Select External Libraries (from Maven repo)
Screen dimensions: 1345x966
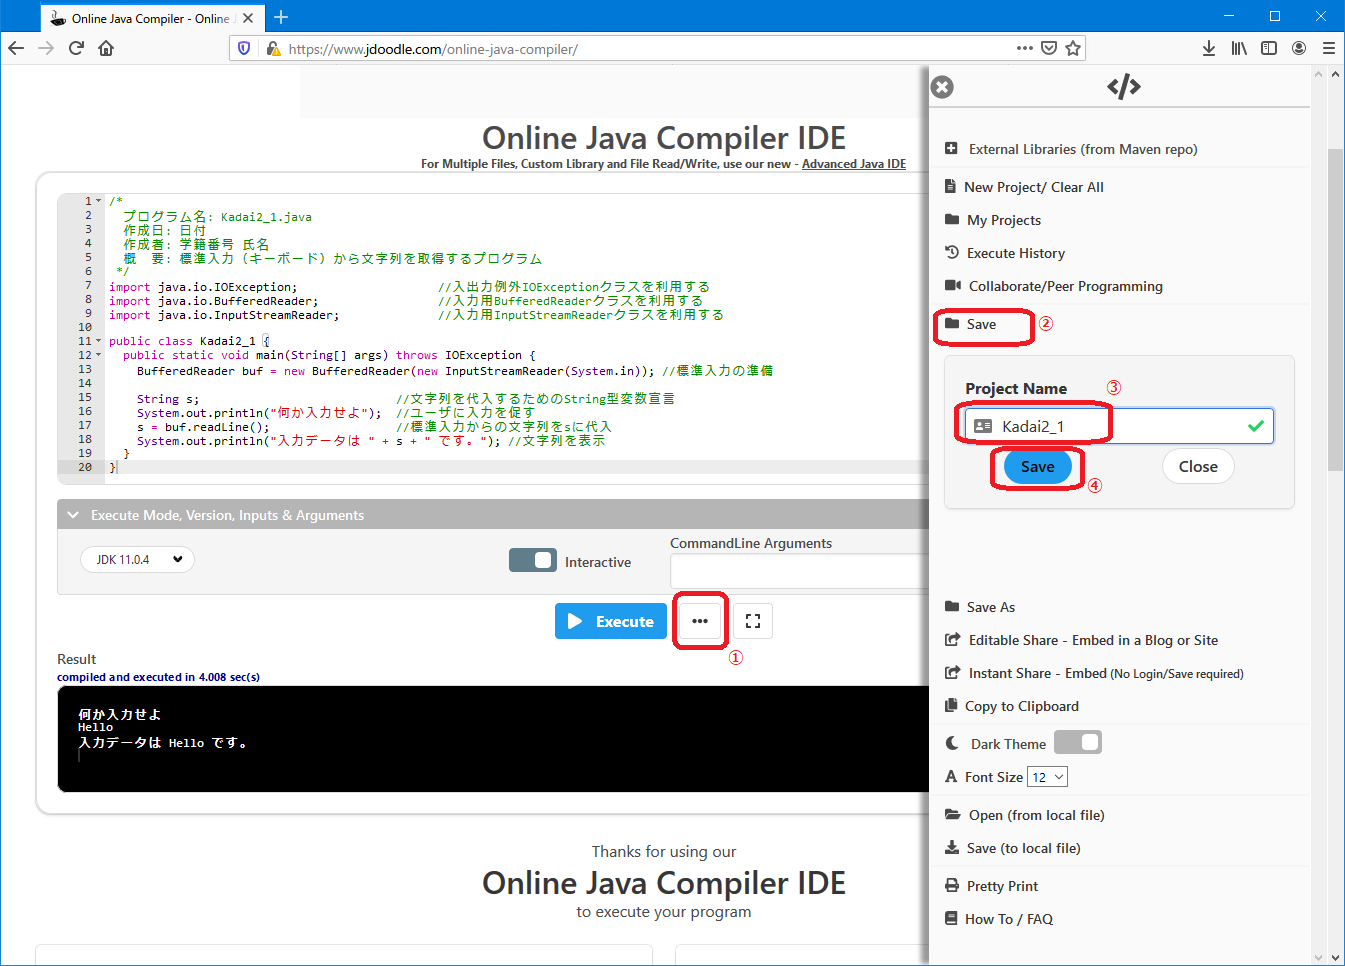point(1071,149)
